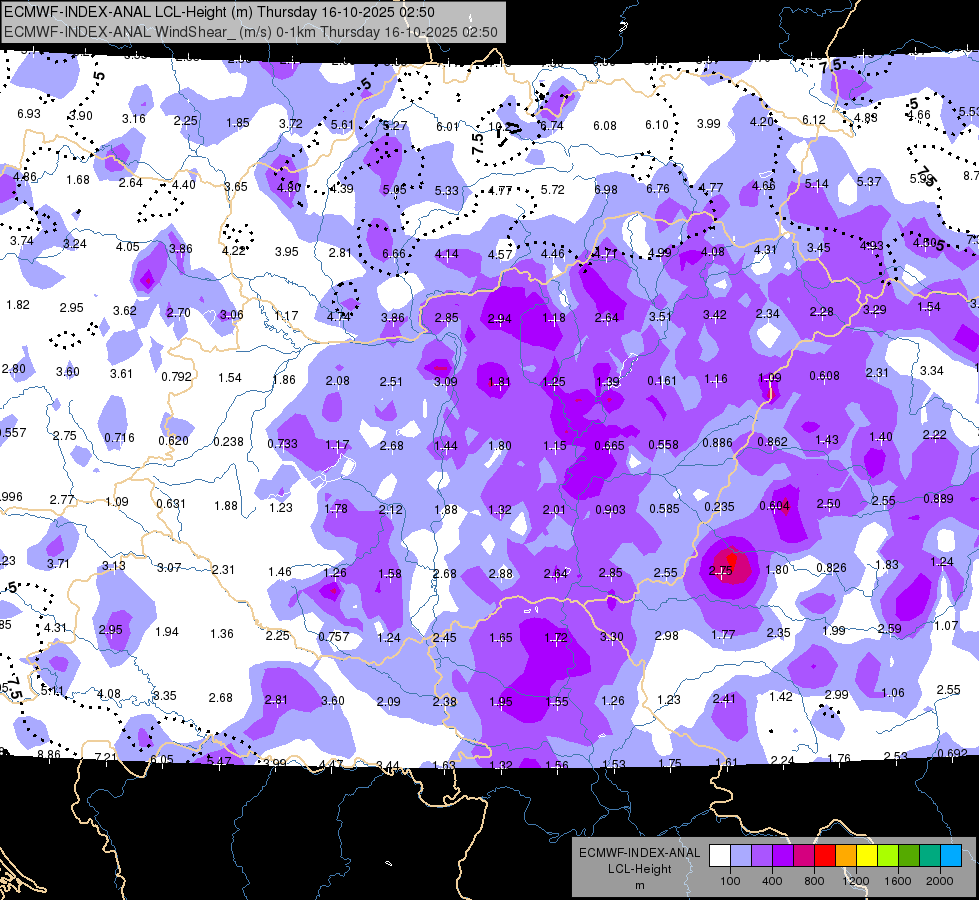The height and width of the screenshot is (900, 979).
Task: Click the wind shear value 4.22
Action: (234, 250)
